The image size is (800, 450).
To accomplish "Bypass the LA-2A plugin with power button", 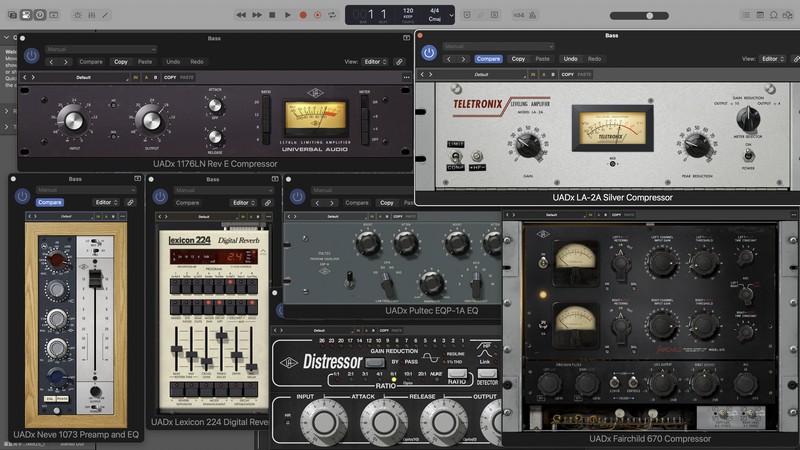I will (x=429, y=52).
